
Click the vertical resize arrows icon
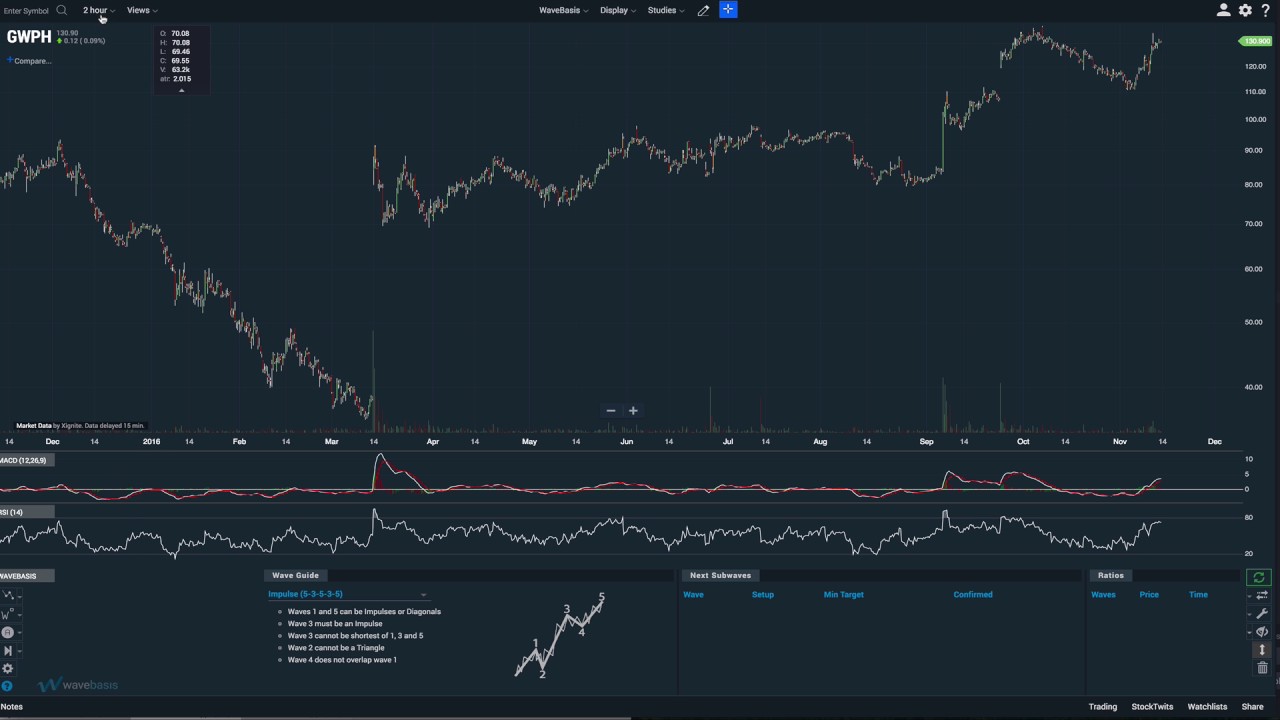click(x=1262, y=650)
